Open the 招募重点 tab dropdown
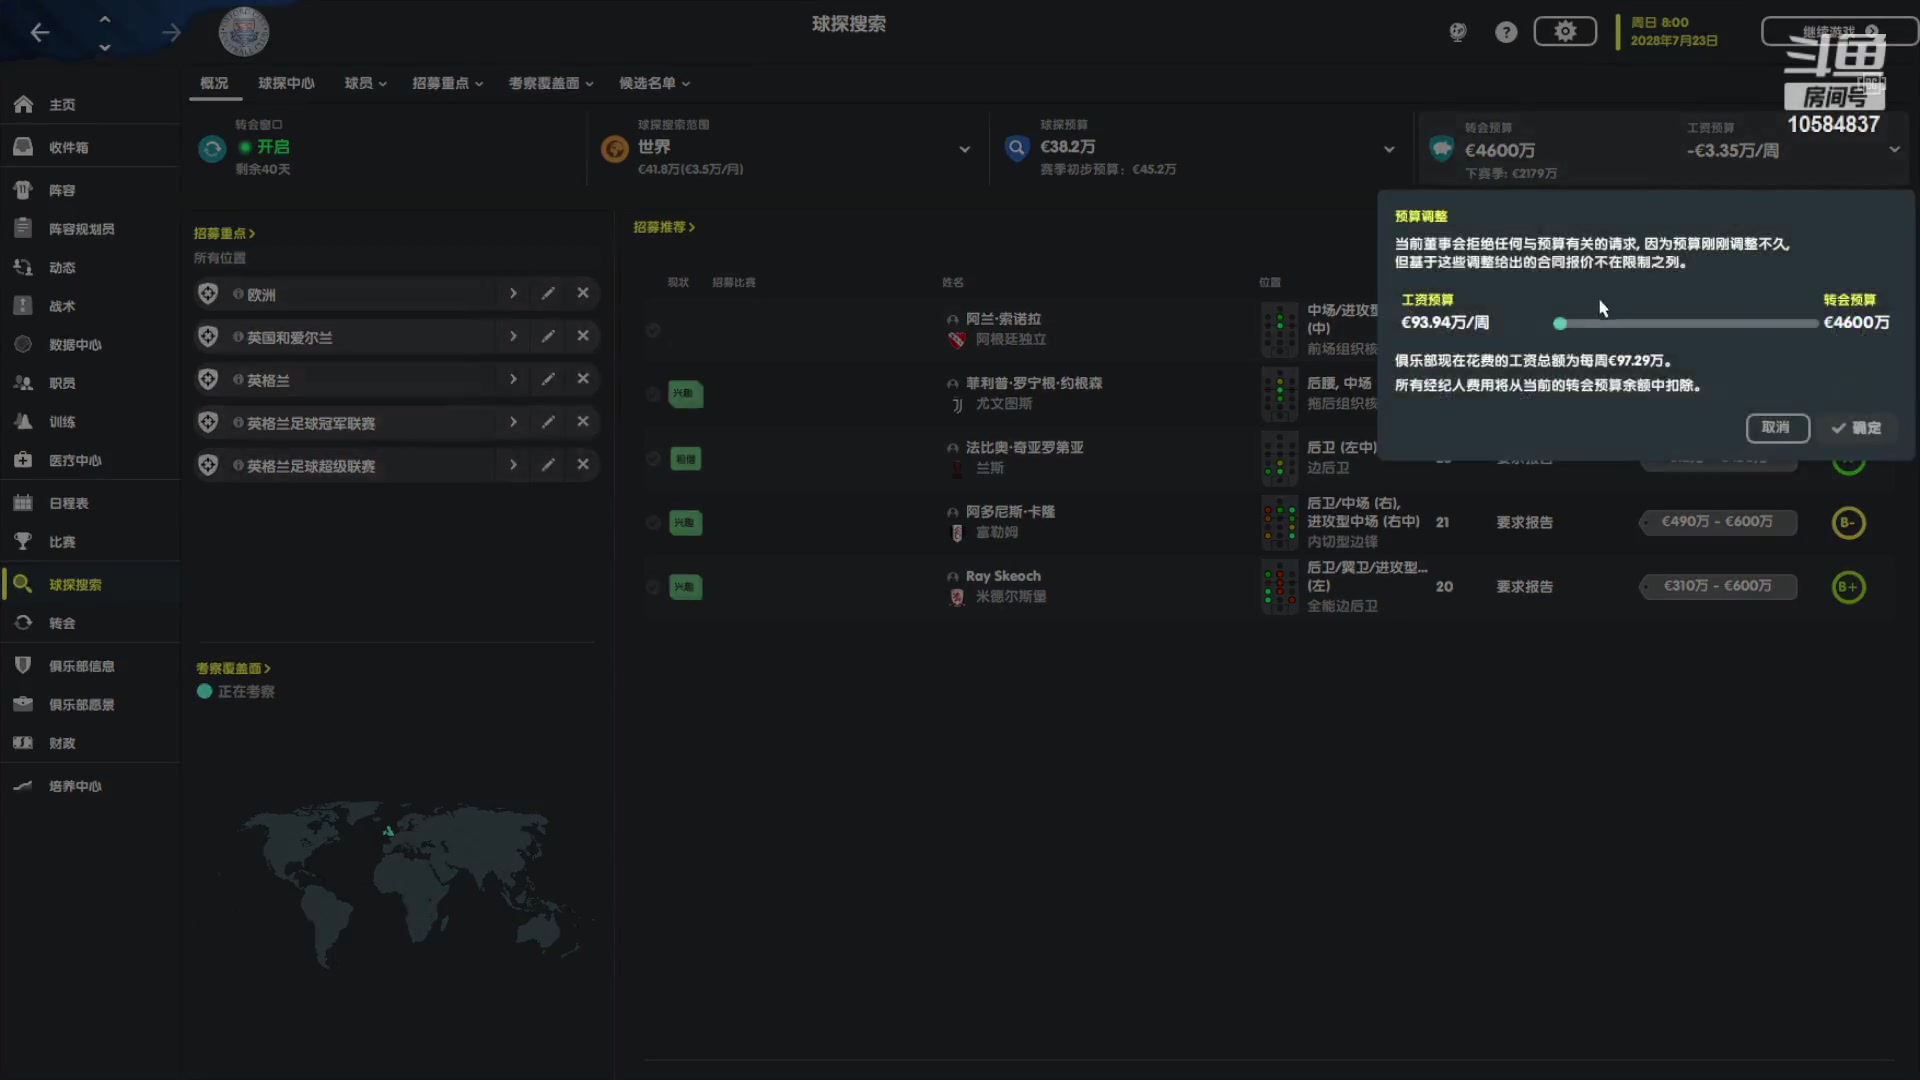 coord(447,83)
